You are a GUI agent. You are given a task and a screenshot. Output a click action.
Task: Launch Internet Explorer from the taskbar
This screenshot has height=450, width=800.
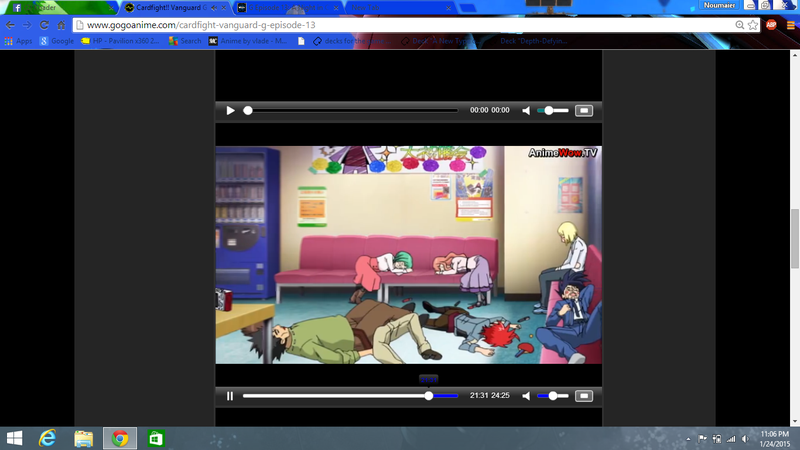tap(47, 438)
